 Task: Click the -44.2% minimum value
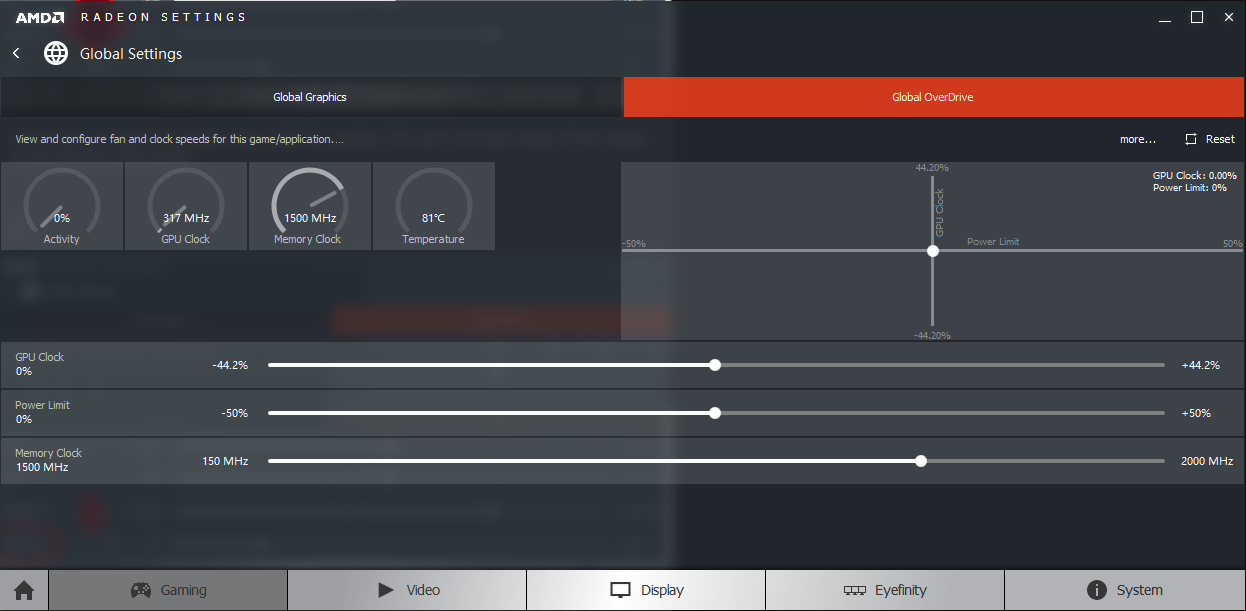(x=230, y=365)
